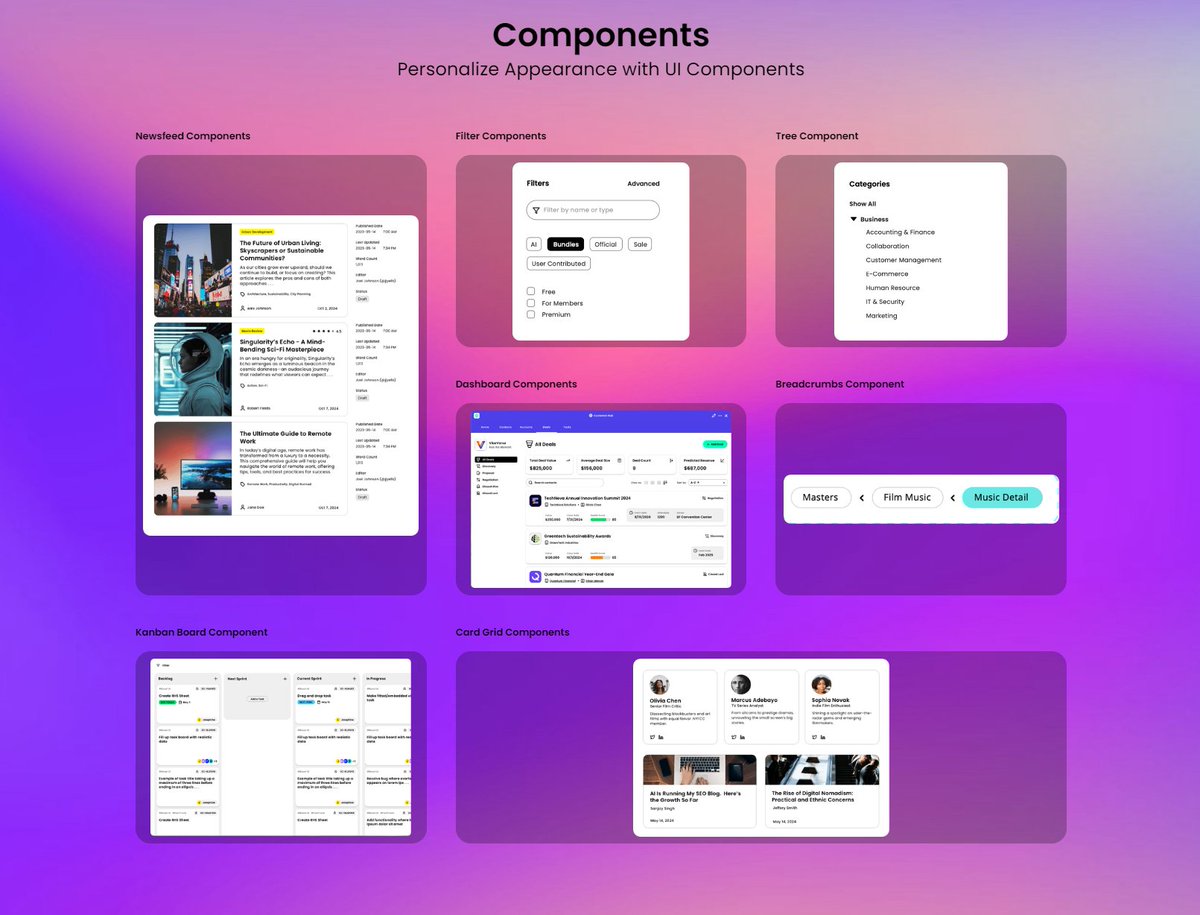Click chevron between Masters and Film Music

[x=861, y=497]
